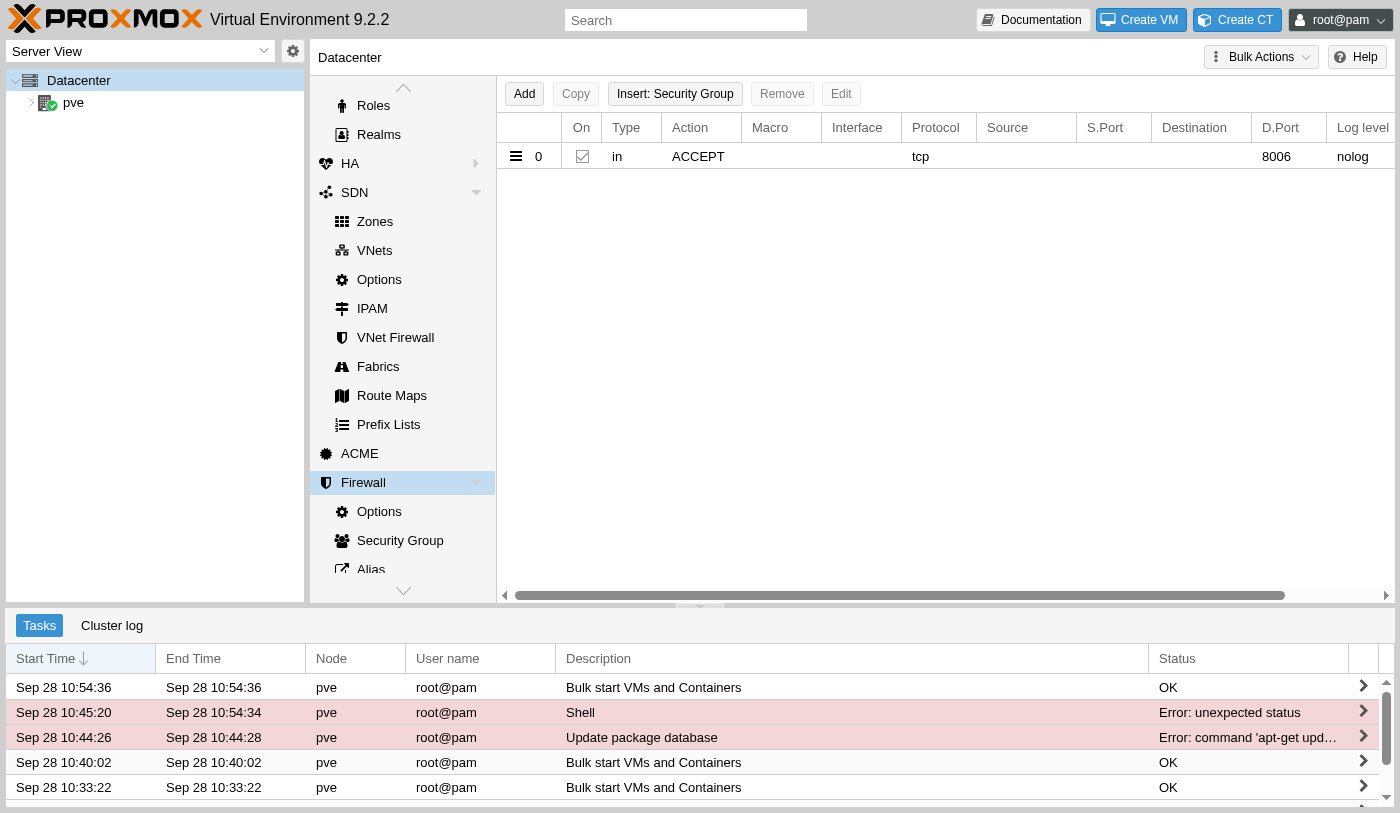The image size is (1400, 813).
Task: Click the ACME certificate icon
Action: [x=326, y=454]
